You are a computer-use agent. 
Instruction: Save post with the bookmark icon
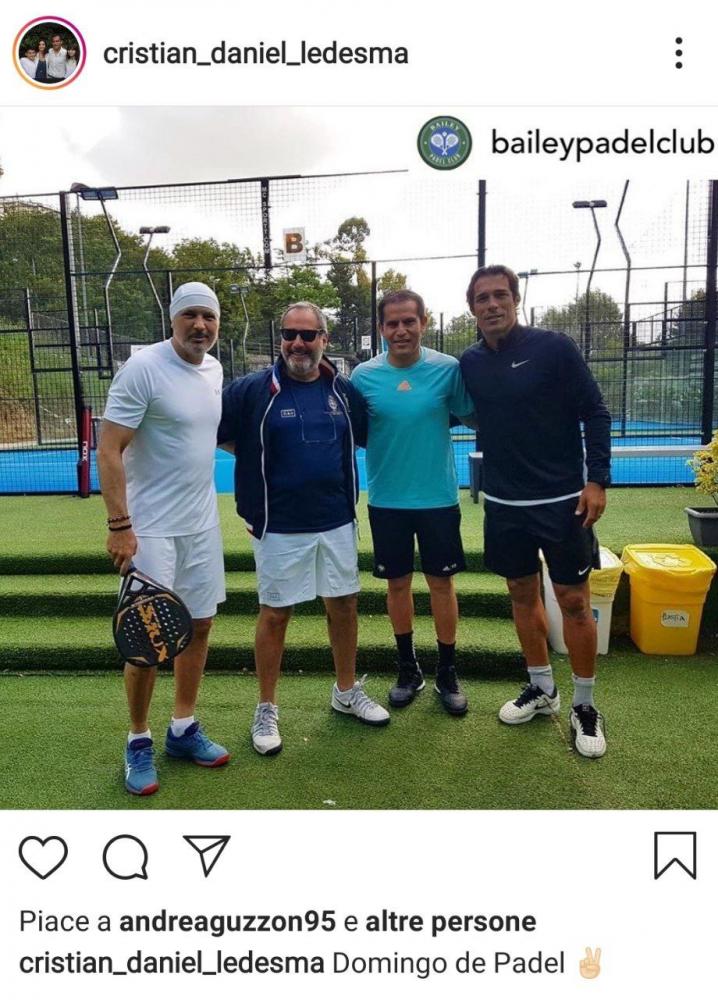675,856
